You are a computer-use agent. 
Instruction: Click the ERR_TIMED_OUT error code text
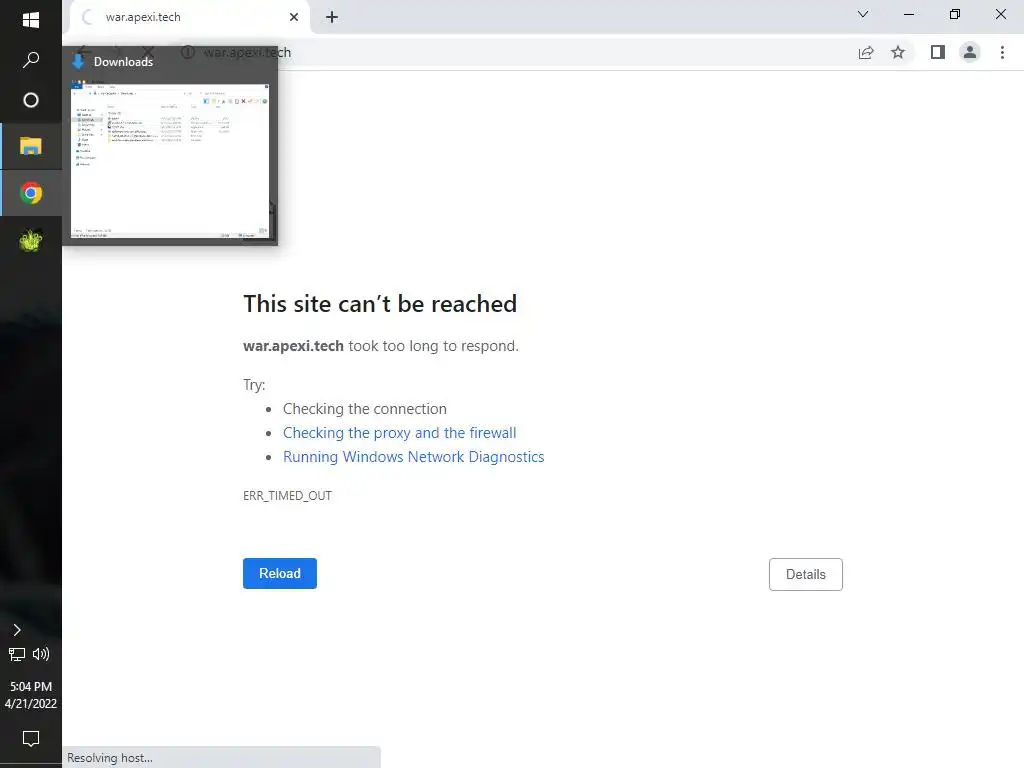(287, 496)
